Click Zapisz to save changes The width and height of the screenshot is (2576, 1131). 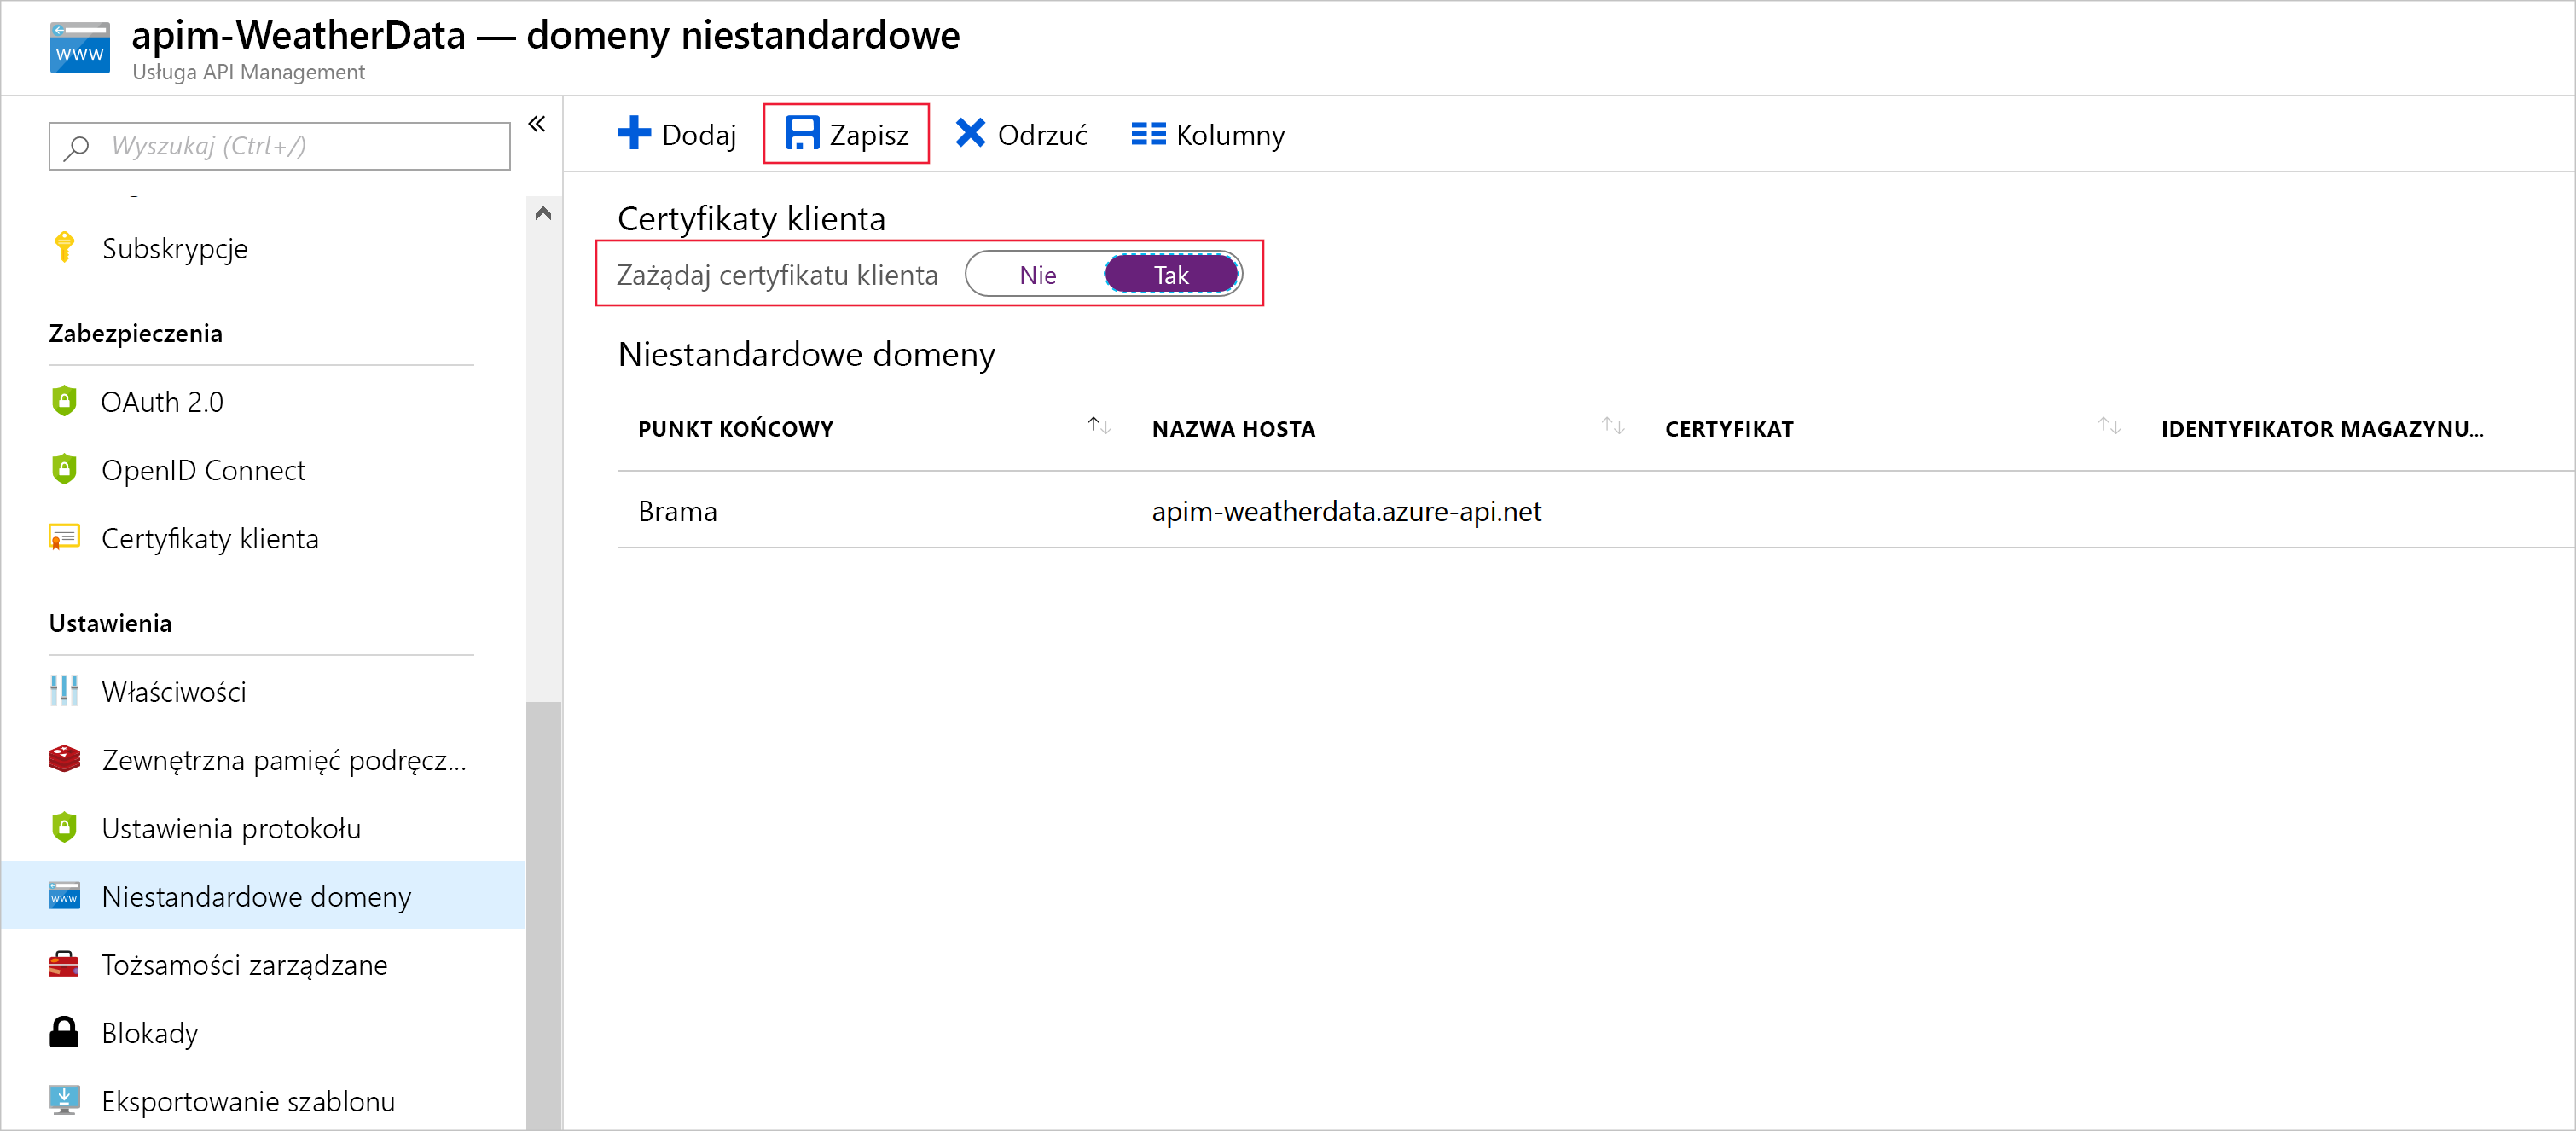(846, 134)
